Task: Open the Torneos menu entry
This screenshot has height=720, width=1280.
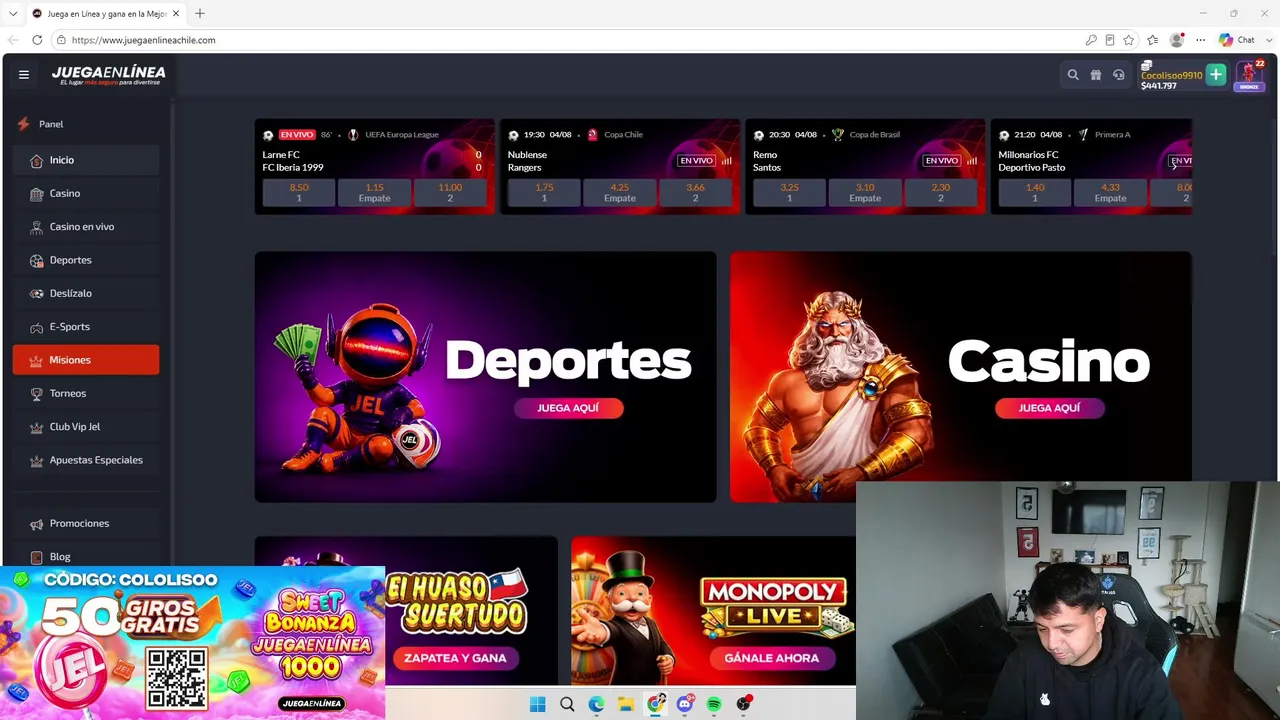Action: tap(86, 393)
